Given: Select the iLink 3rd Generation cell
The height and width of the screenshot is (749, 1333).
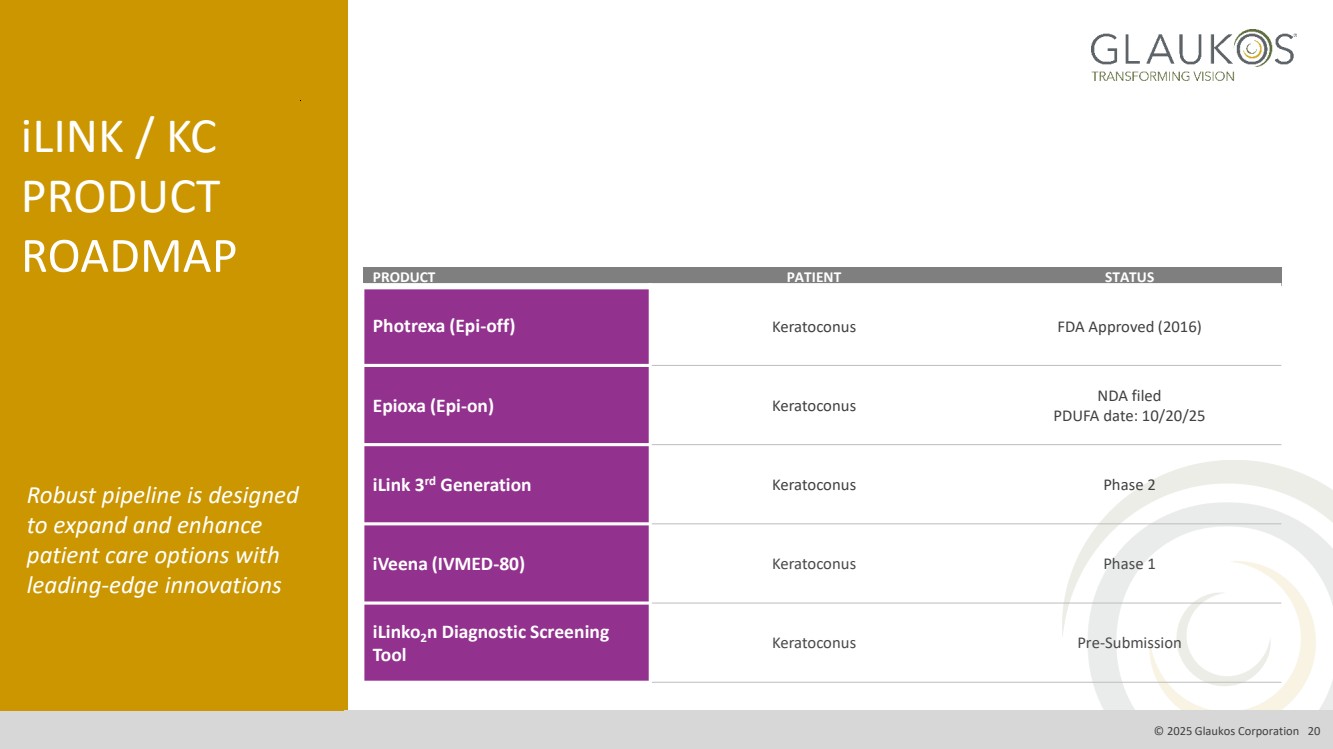Looking at the screenshot, I should click(x=506, y=485).
